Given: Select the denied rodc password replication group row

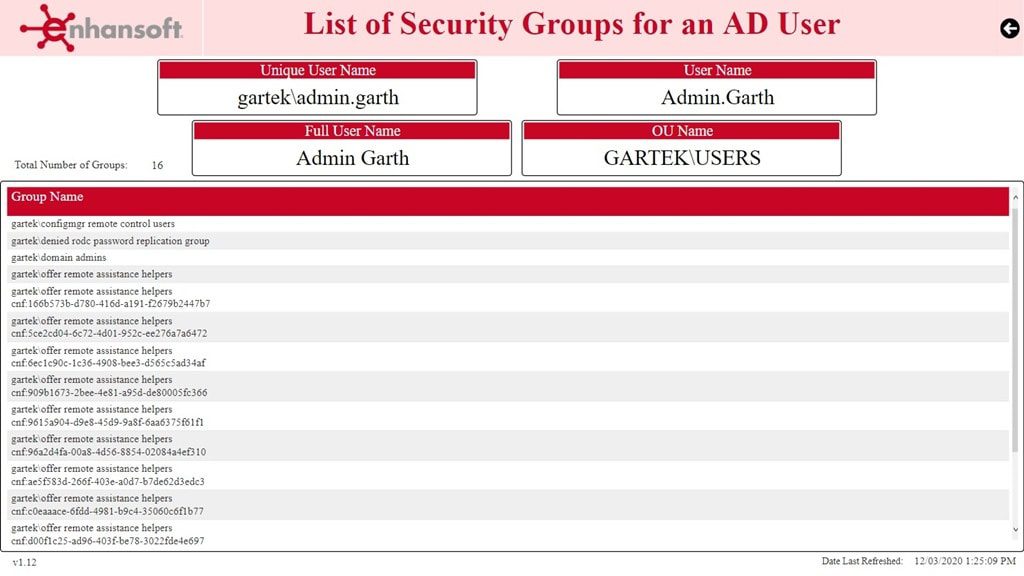Looking at the screenshot, I should click(110, 241).
